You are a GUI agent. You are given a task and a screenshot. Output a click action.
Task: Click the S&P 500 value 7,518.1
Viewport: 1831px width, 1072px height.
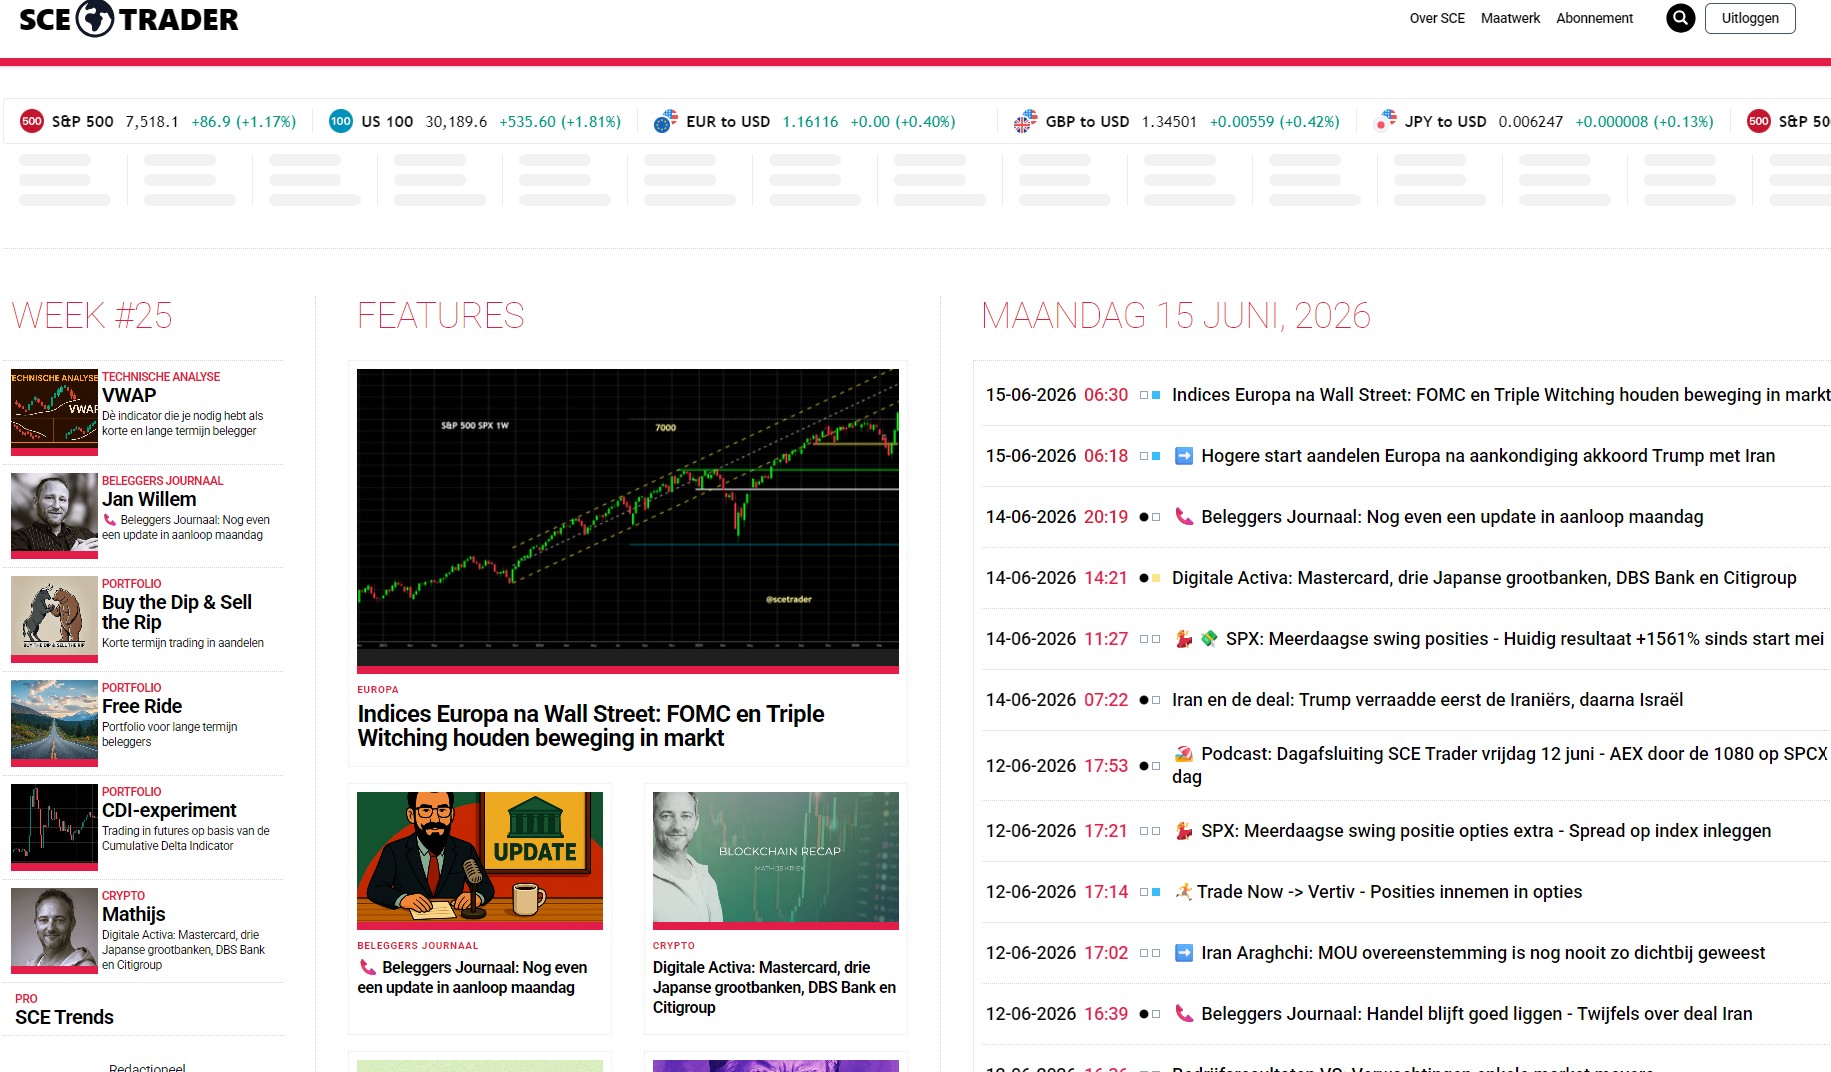pyautogui.click(x=152, y=122)
